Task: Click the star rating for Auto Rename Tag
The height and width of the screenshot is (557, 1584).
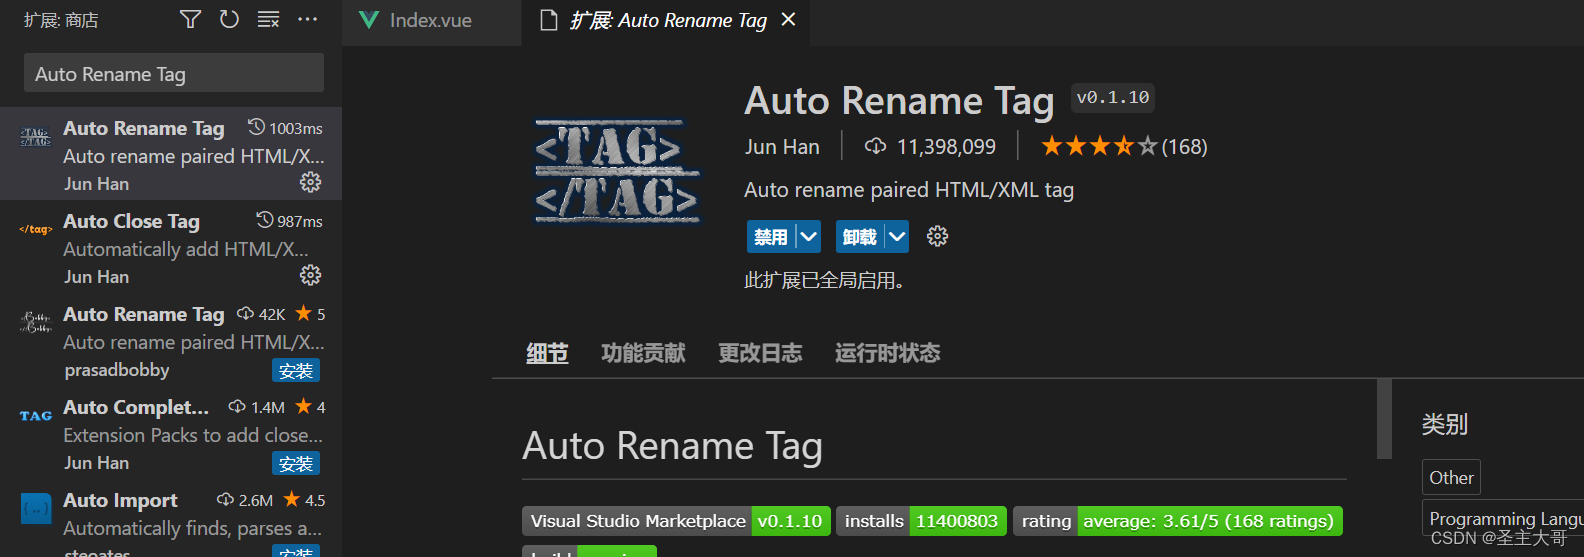Action: (1099, 146)
